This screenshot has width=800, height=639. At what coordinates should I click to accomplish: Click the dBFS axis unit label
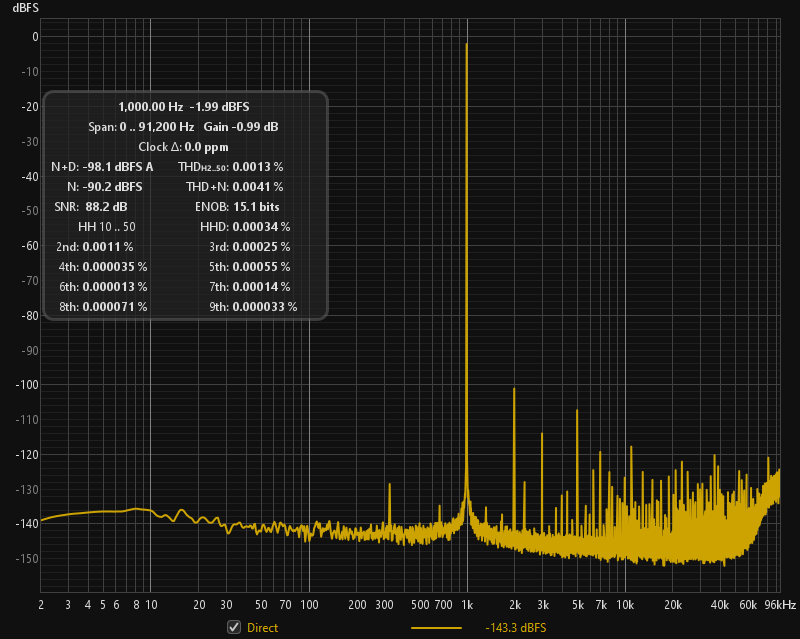point(25,8)
